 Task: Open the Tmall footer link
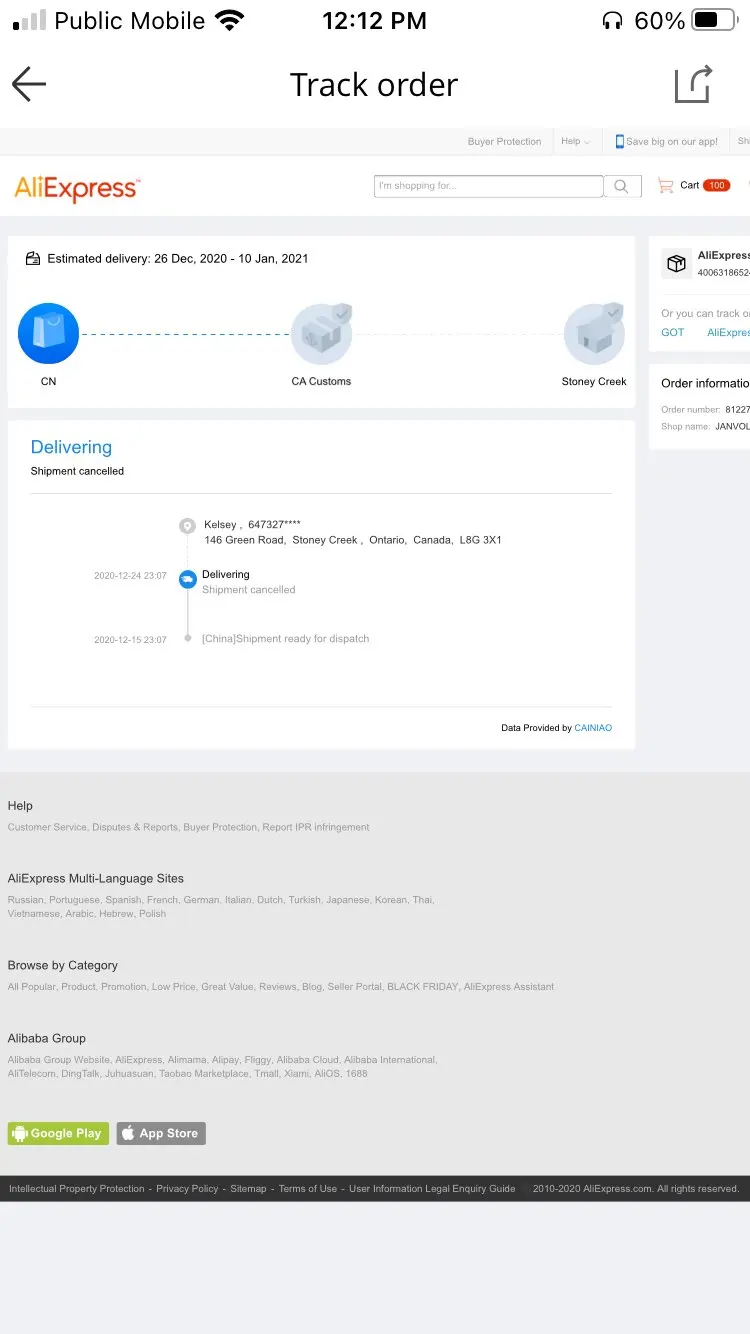[267, 1074]
